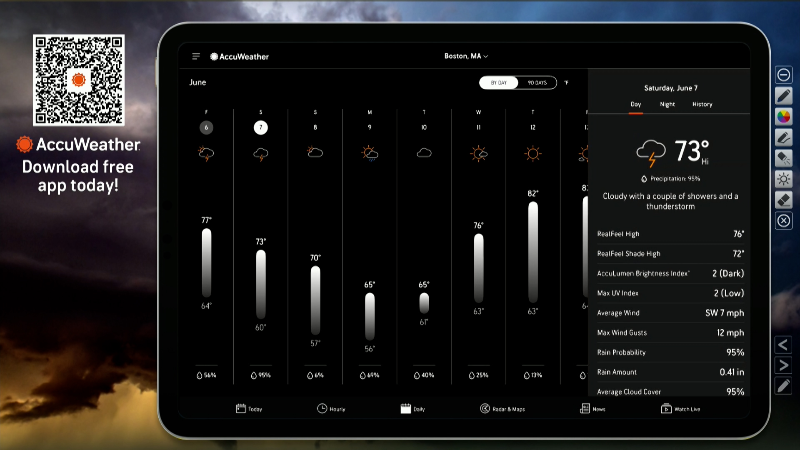The width and height of the screenshot is (800, 450).
Task: Open the Day tab in detail panel
Action: (636, 104)
